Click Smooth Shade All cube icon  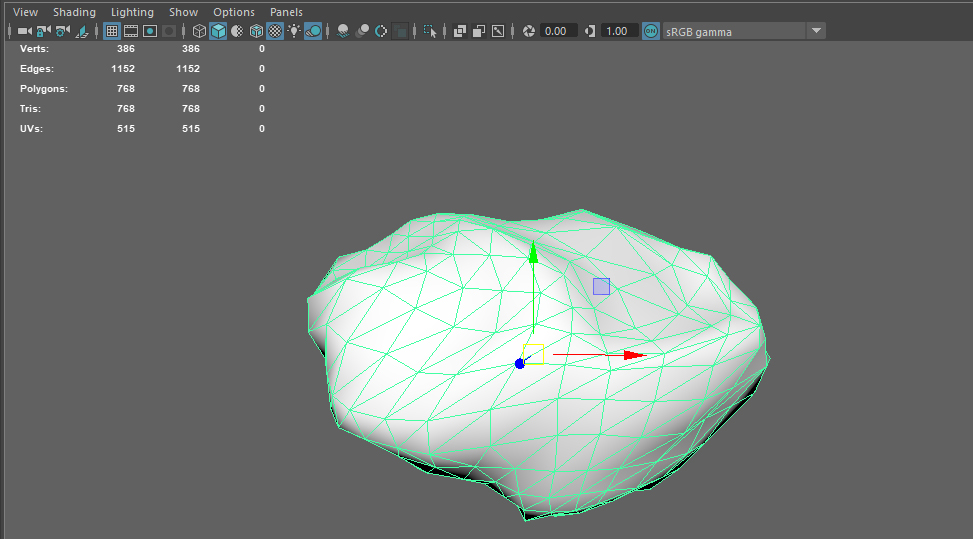click(218, 31)
